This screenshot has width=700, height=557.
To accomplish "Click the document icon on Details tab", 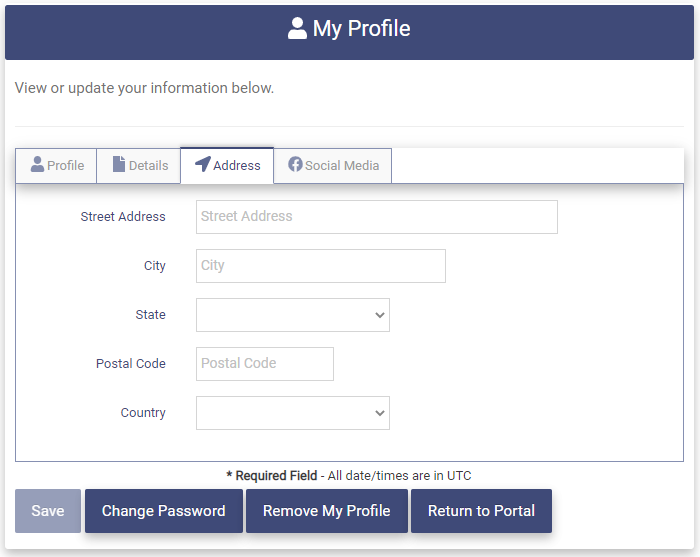I will click(x=119, y=165).
